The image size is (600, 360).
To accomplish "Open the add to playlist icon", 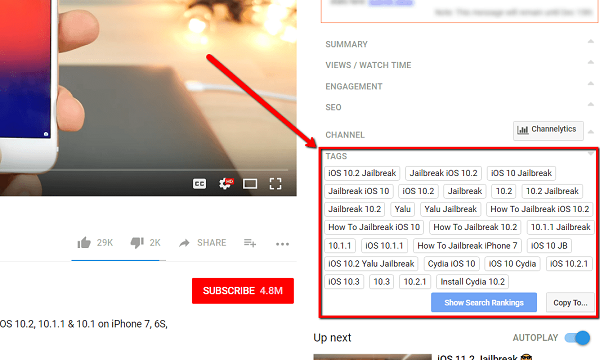I will tap(250, 243).
